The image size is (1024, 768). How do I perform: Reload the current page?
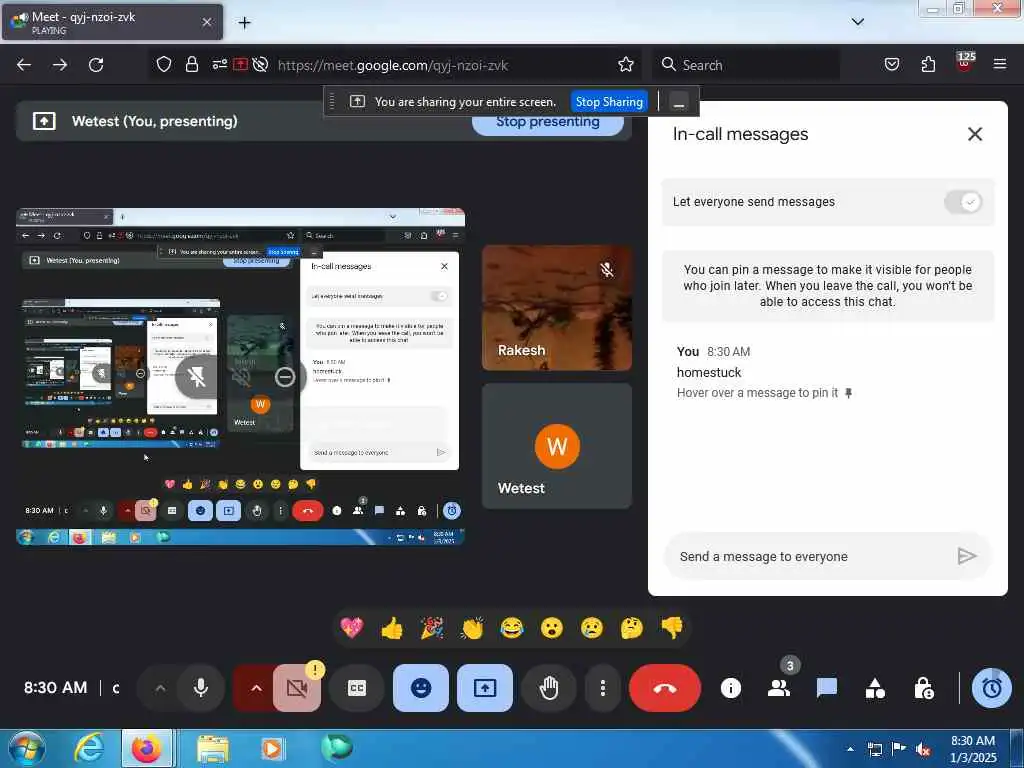point(96,65)
